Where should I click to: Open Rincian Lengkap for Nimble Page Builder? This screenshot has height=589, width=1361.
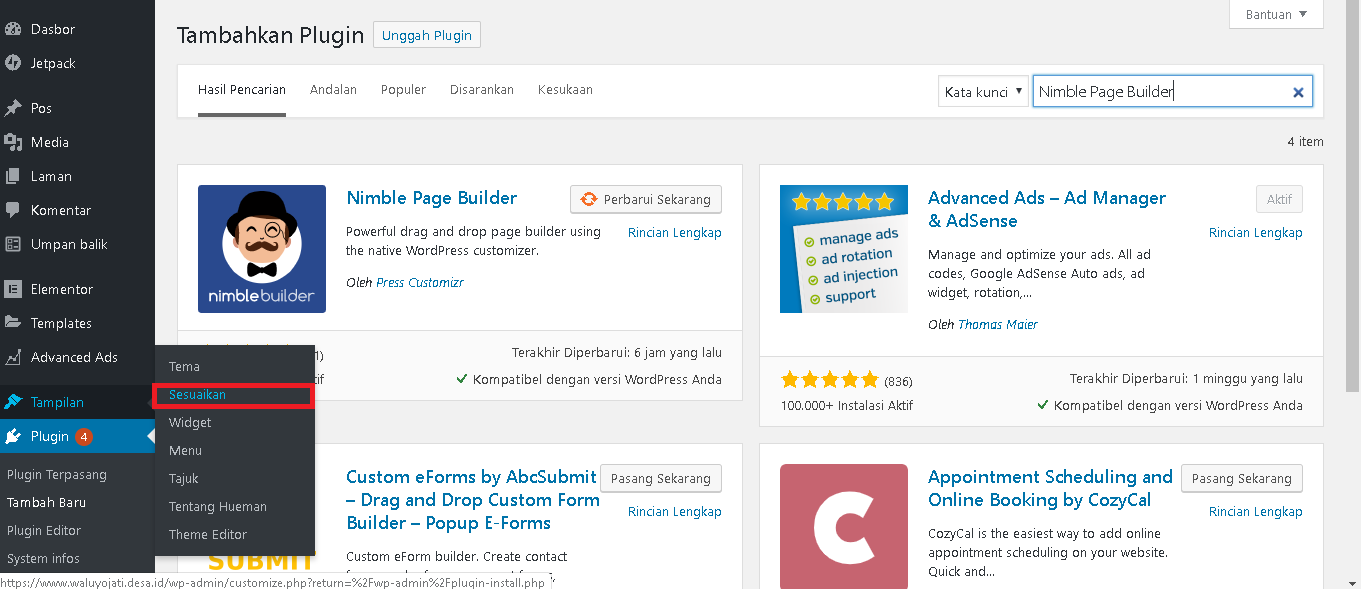click(675, 232)
